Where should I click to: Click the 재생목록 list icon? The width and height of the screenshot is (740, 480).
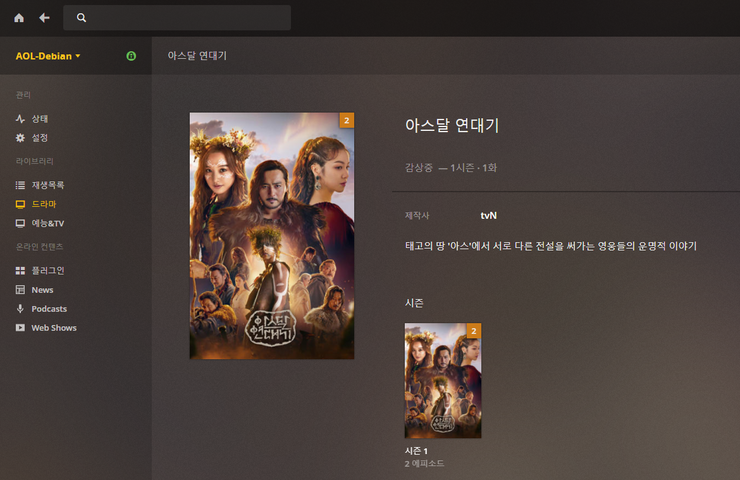(x=20, y=185)
